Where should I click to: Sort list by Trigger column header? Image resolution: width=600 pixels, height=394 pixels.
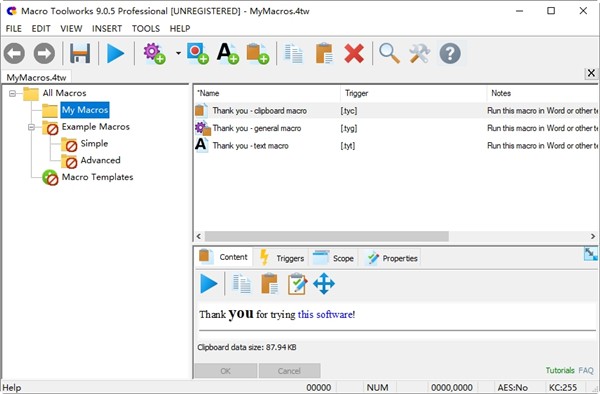point(413,93)
